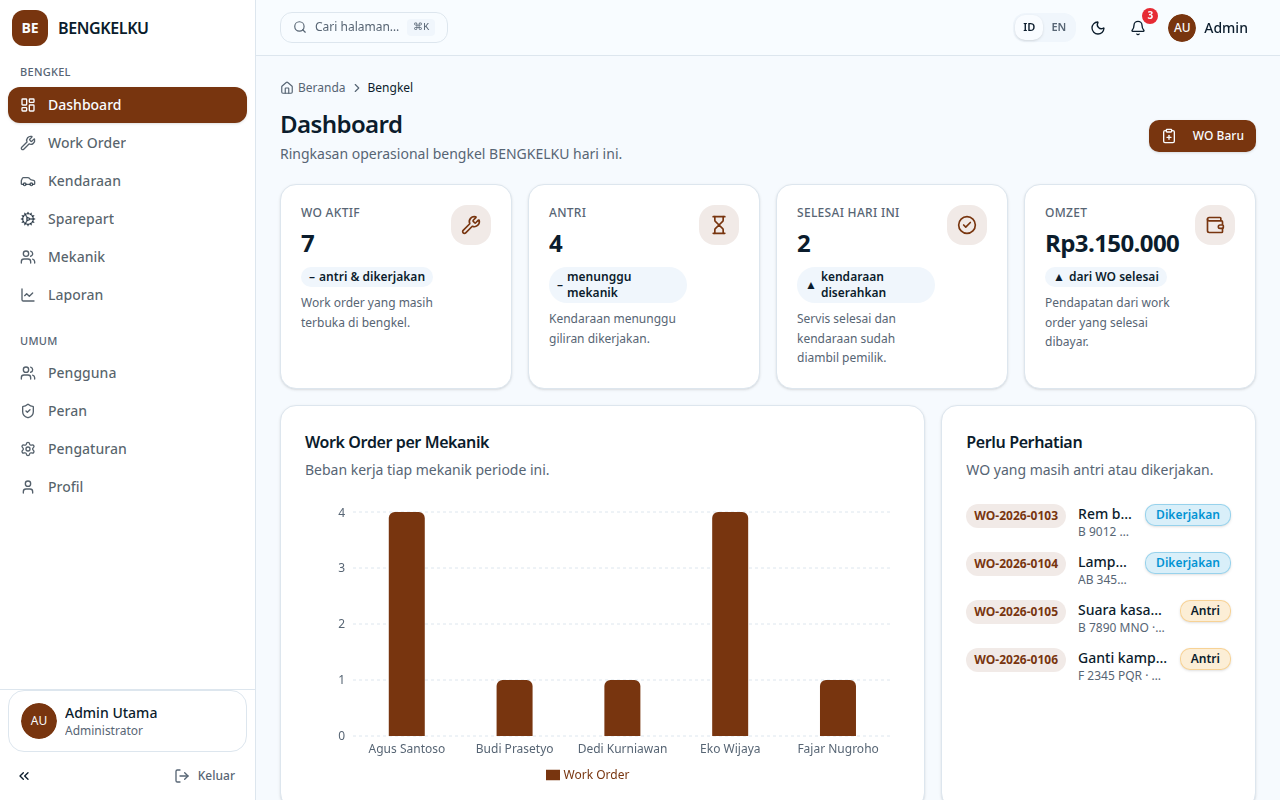This screenshot has width=1280, height=800.
Task: Click the hourglass icon on Antri card
Action: (719, 225)
